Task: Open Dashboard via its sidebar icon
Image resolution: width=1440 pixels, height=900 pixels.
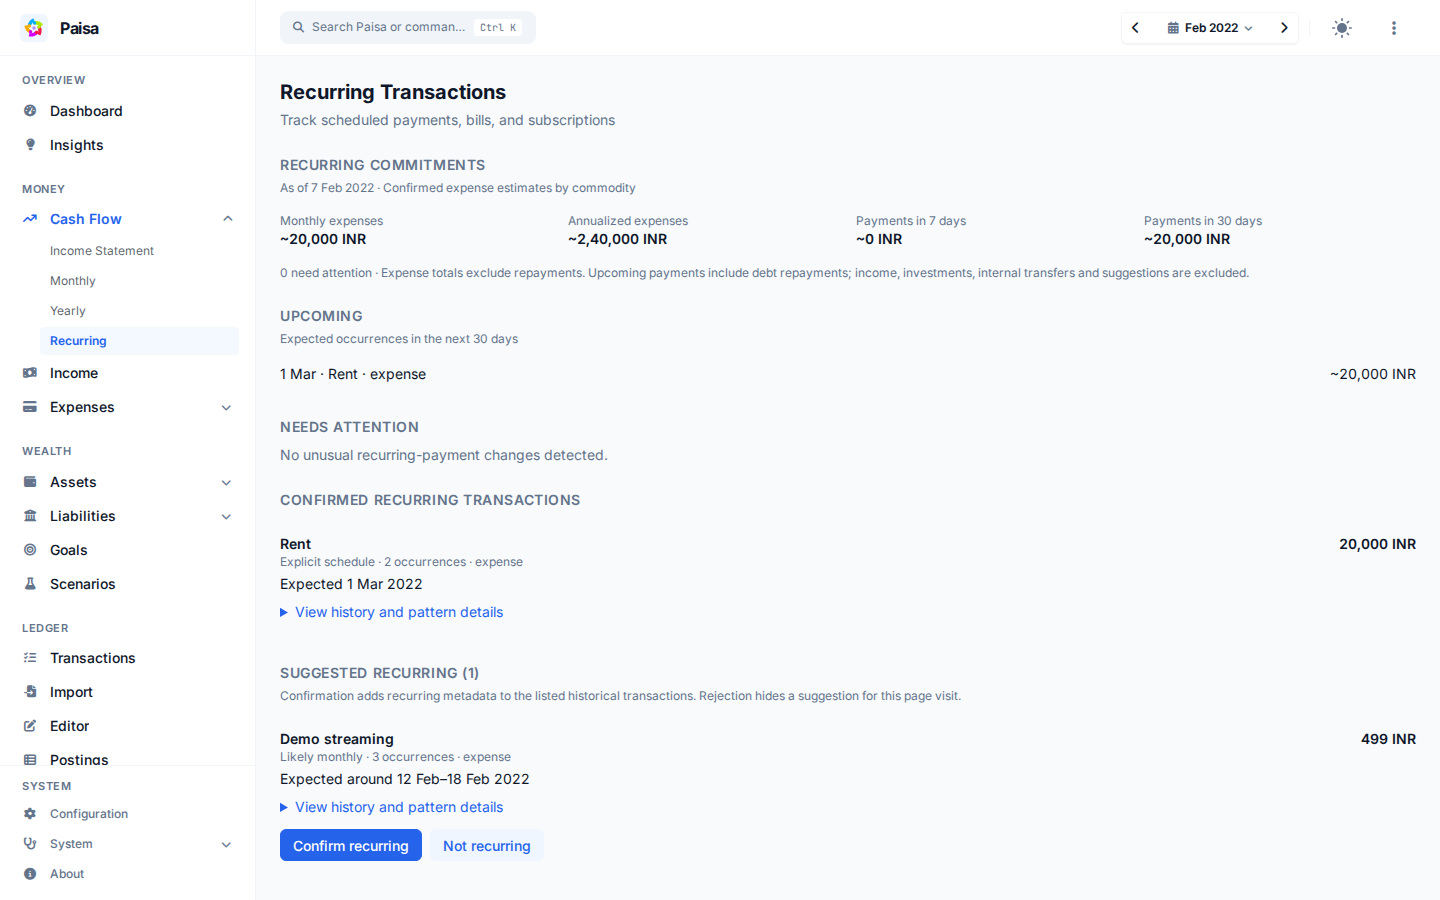Action: [30, 111]
